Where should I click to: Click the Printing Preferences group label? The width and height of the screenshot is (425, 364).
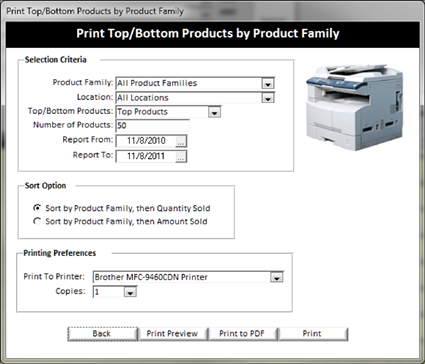[x=60, y=253]
